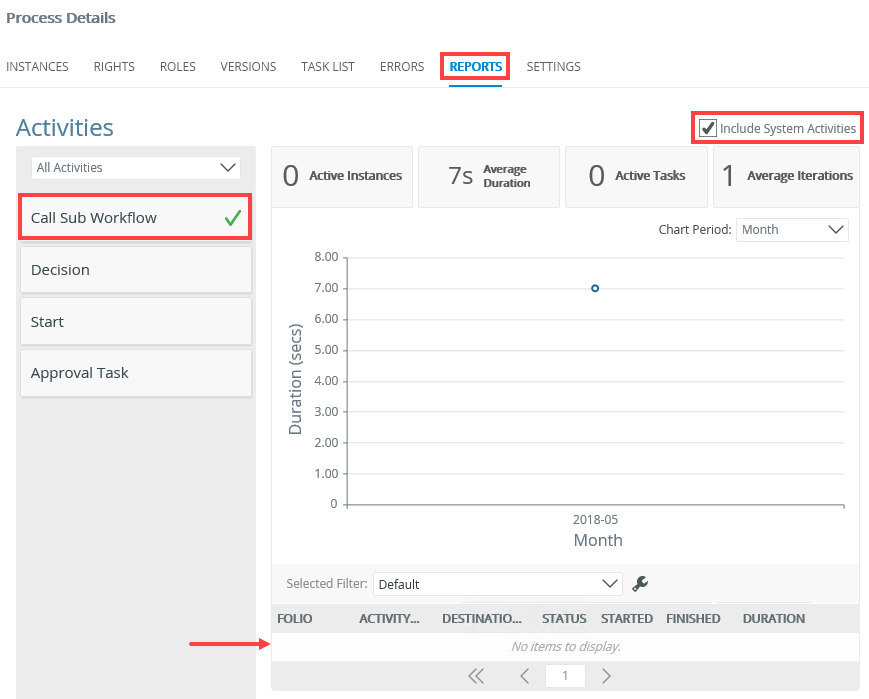Go to previous page arrow
Image resolution: width=869 pixels, height=699 pixels.
pyautogui.click(x=524, y=676)
